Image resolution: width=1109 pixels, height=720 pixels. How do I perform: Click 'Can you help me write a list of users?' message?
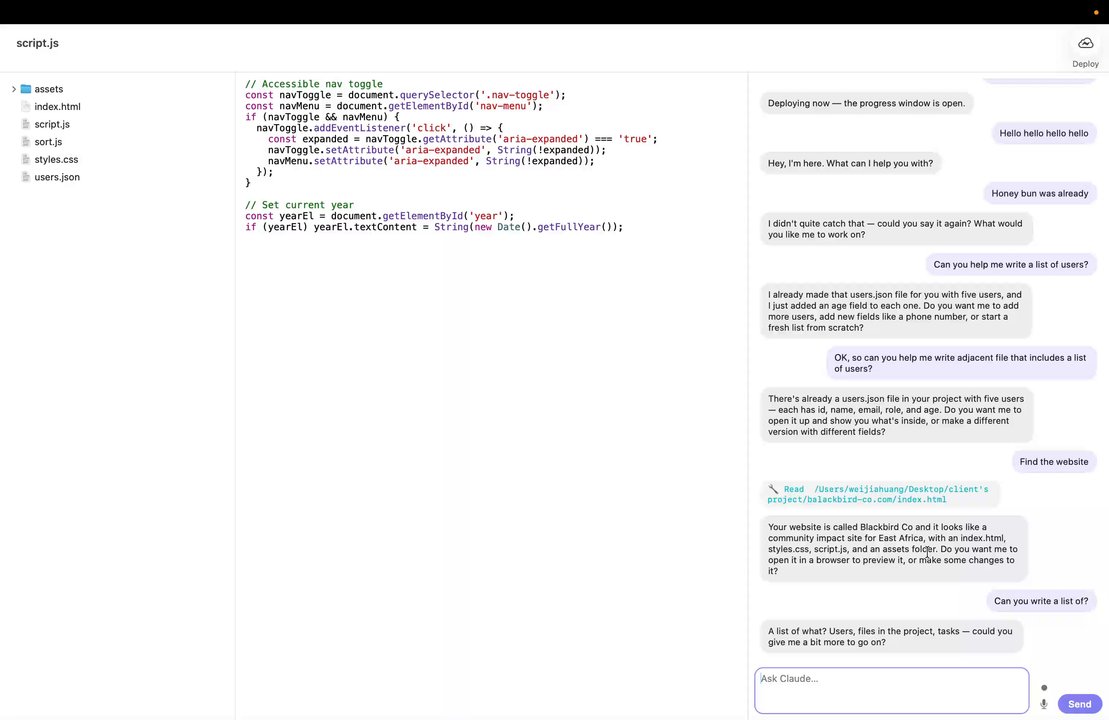[1011, 265]
